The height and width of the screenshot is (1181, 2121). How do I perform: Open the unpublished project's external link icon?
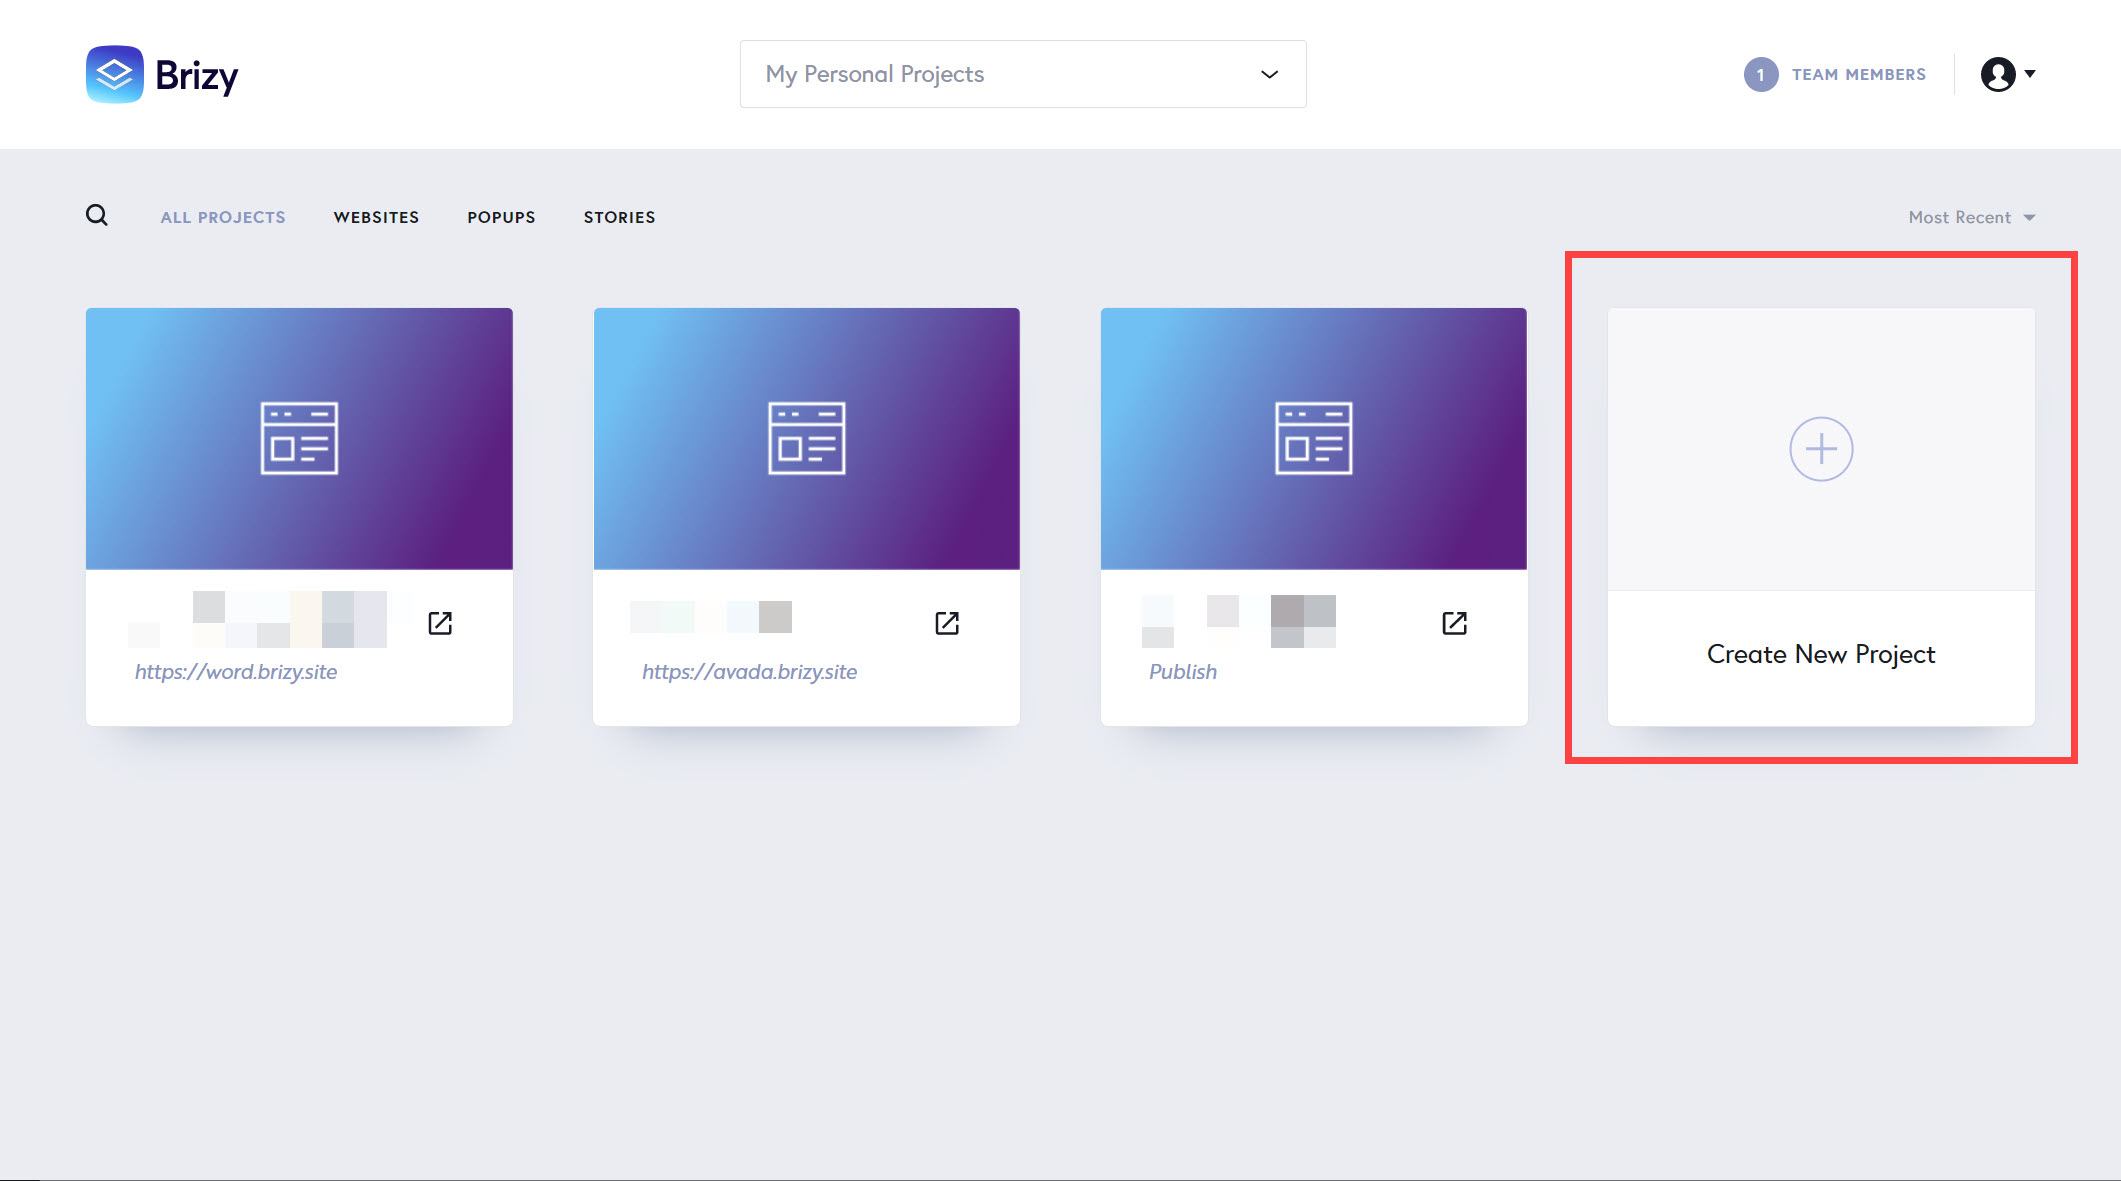(x=1454, y=623)
